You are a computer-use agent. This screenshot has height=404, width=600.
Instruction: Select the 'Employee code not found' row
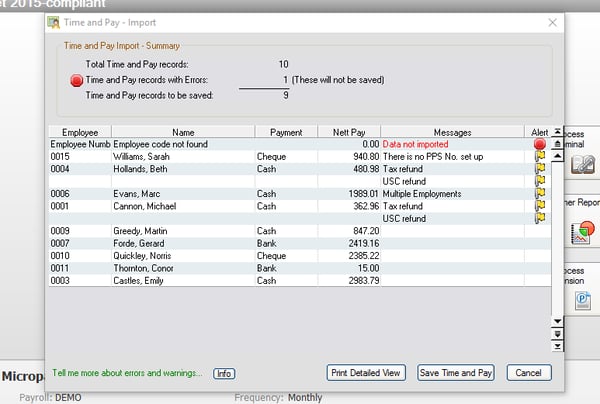coord(300,144)
